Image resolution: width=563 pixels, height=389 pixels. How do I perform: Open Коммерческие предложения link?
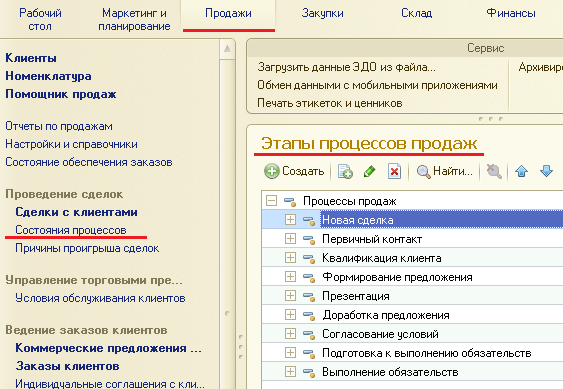108,348
